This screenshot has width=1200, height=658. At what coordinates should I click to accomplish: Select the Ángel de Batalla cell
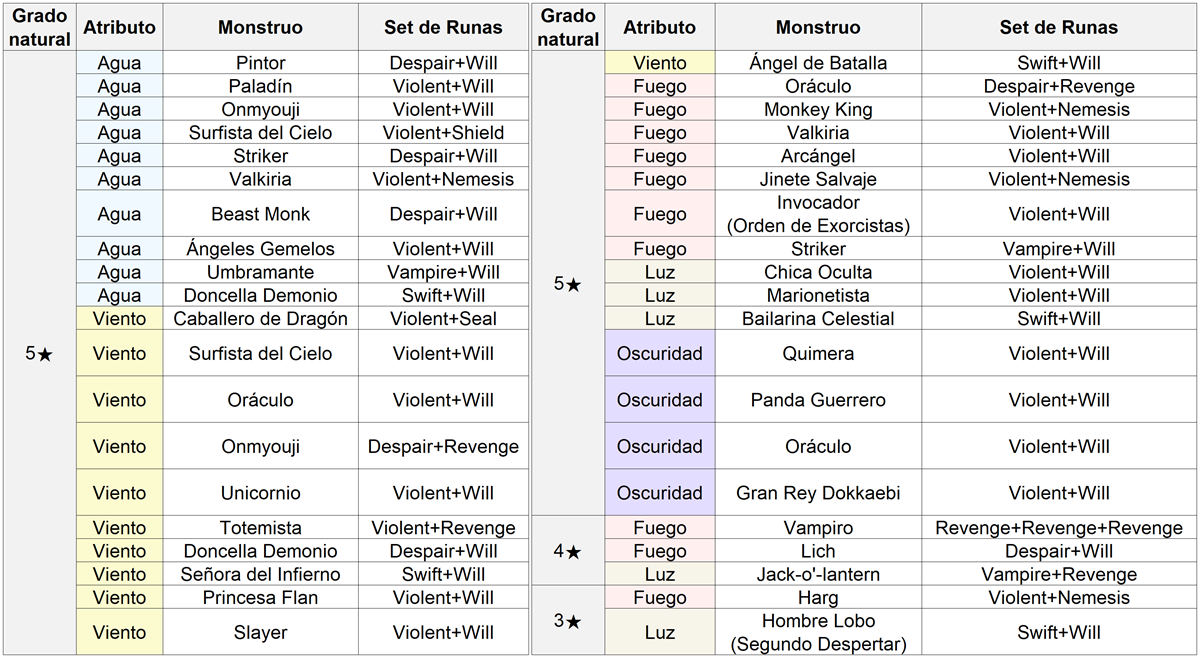[x=818, y=63]
